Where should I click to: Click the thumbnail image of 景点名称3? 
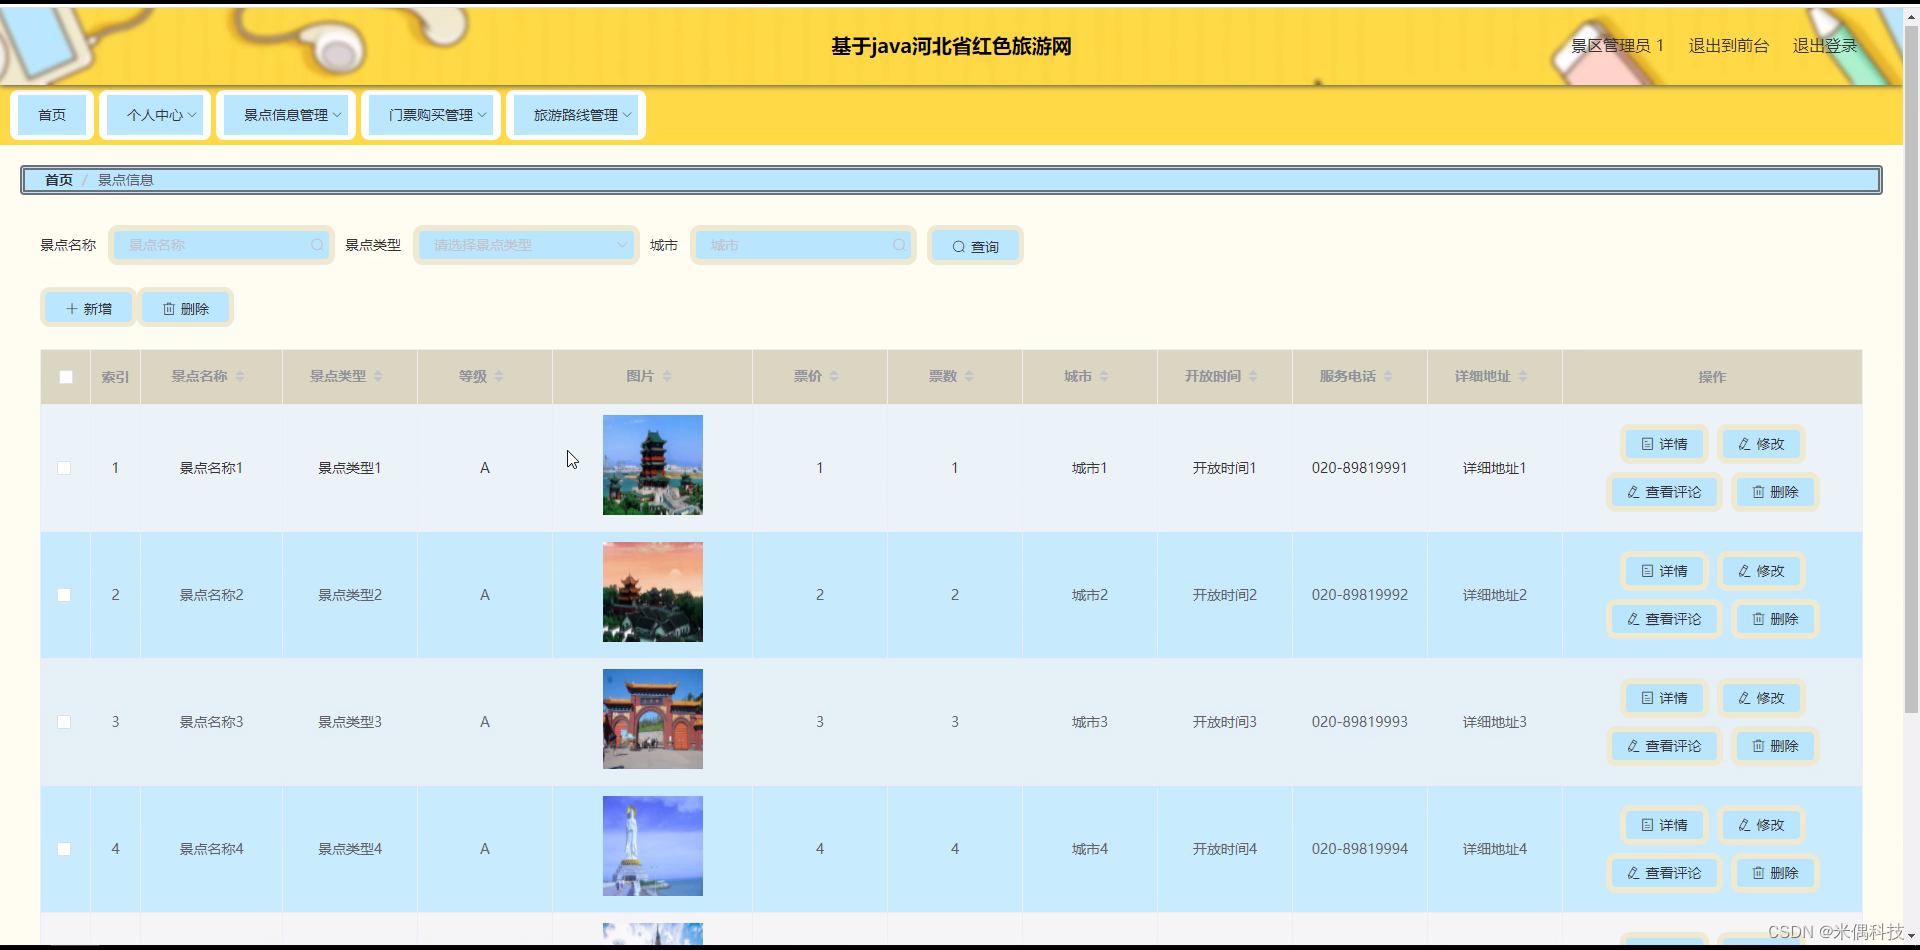651,719
